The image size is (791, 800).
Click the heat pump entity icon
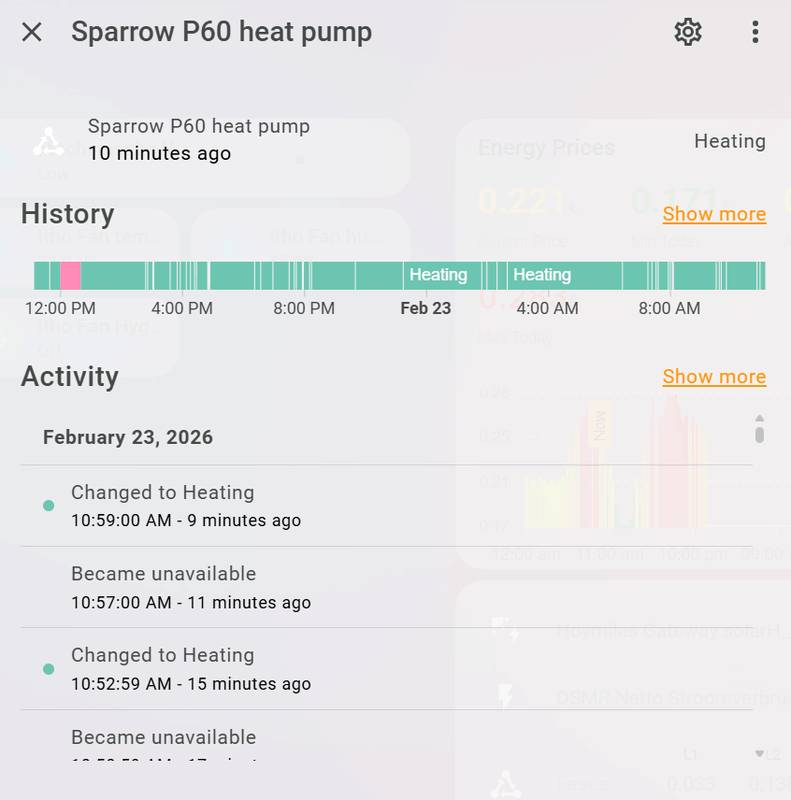point(48,141)
